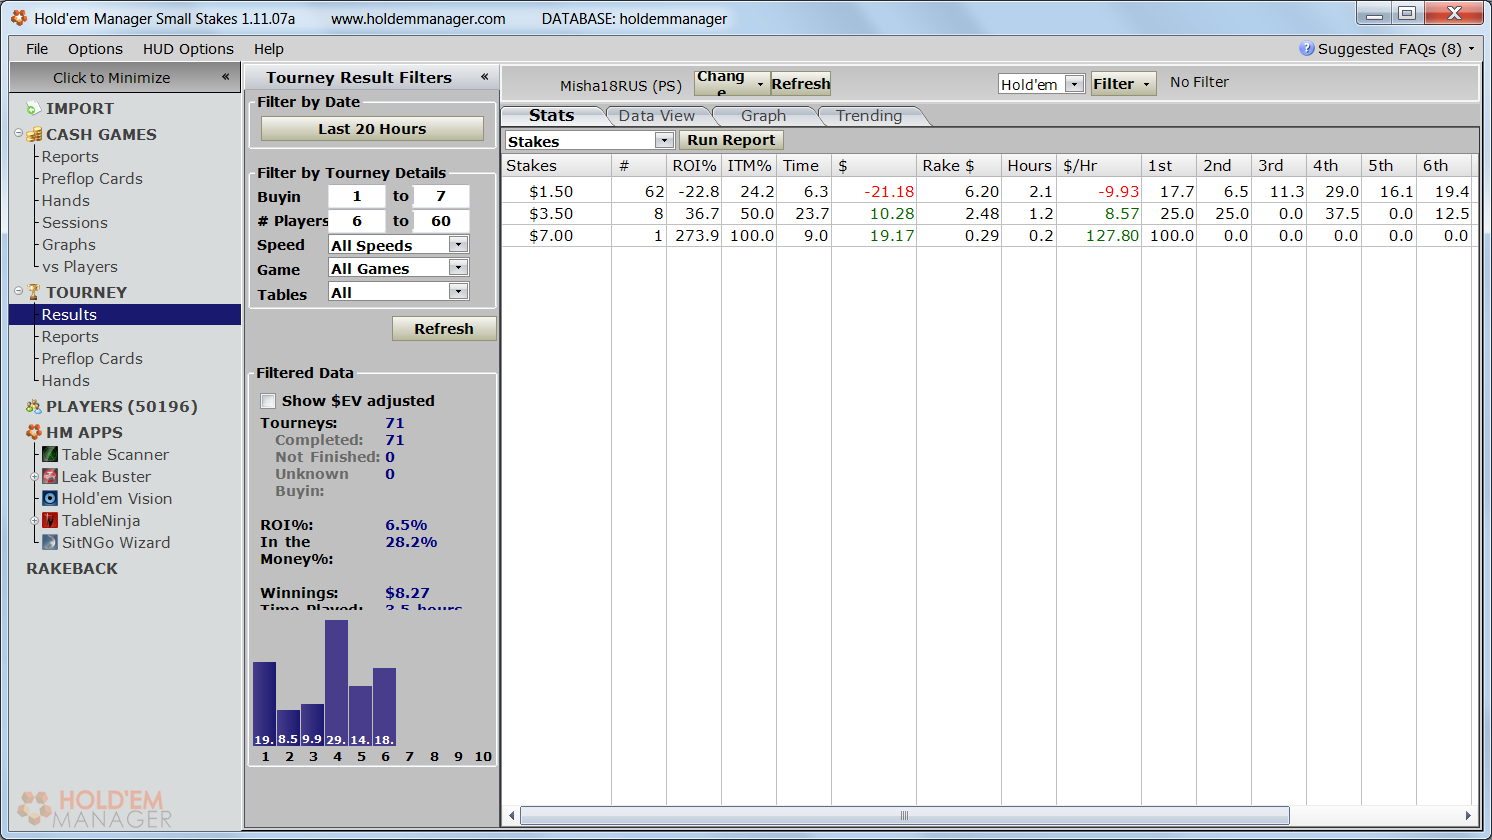Open the HUD Options menu
This screenshot has height=840, width=1492.
pos(188,49)
